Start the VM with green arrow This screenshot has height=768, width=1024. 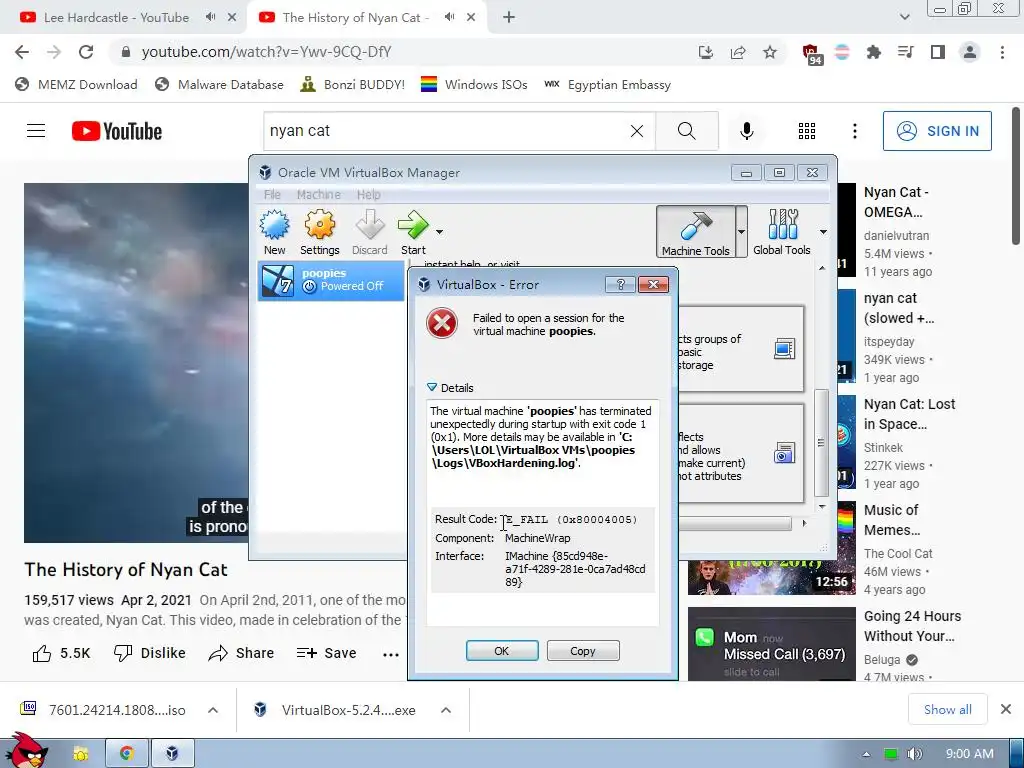click(x=413, y=232)
